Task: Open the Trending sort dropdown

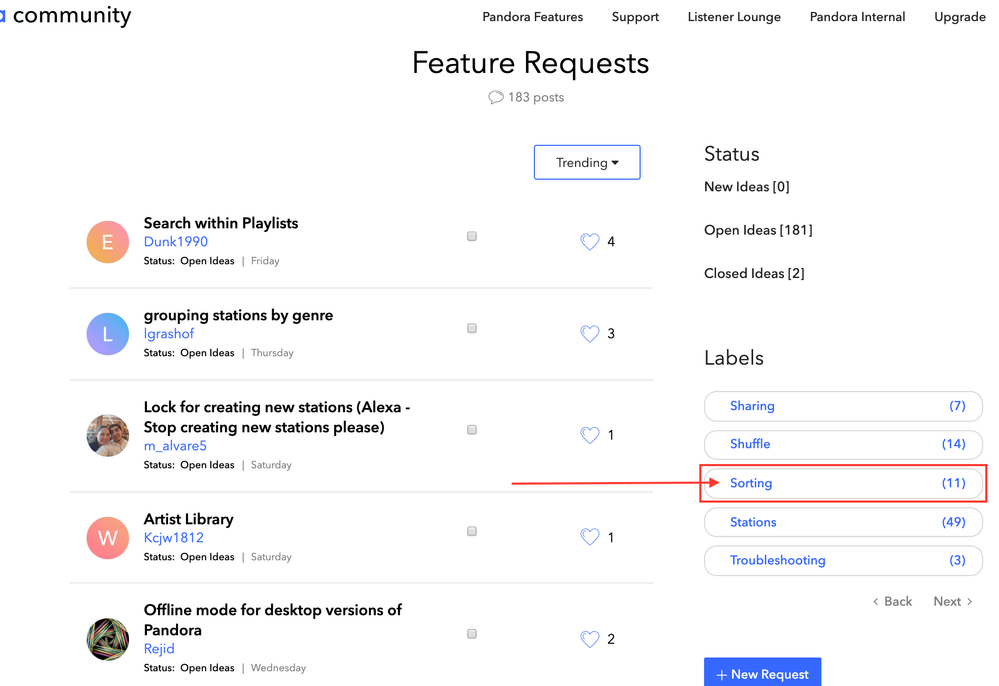Action: pos(587,162)
